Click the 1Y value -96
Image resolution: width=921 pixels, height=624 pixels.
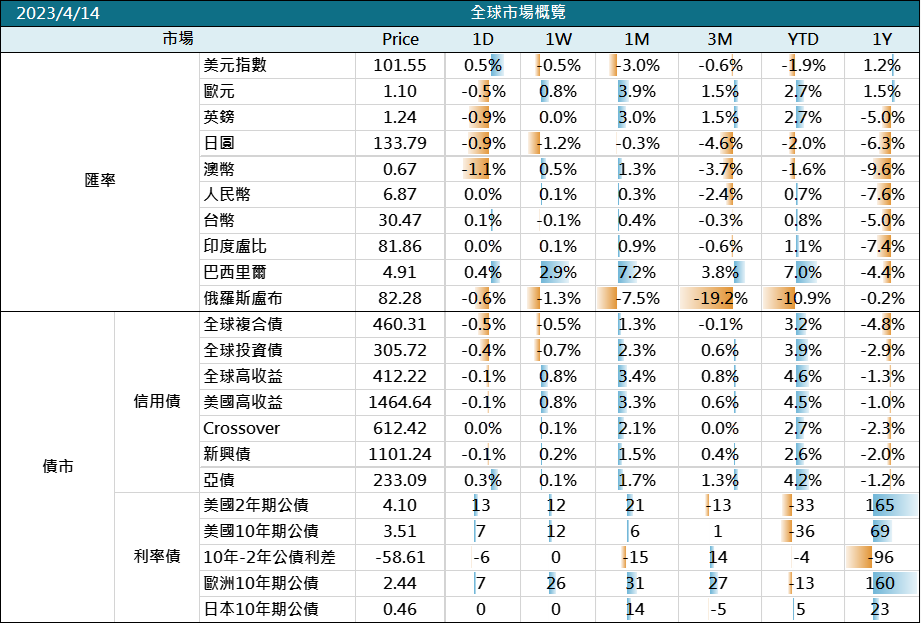pyautogui.click(x=879, y=557)
